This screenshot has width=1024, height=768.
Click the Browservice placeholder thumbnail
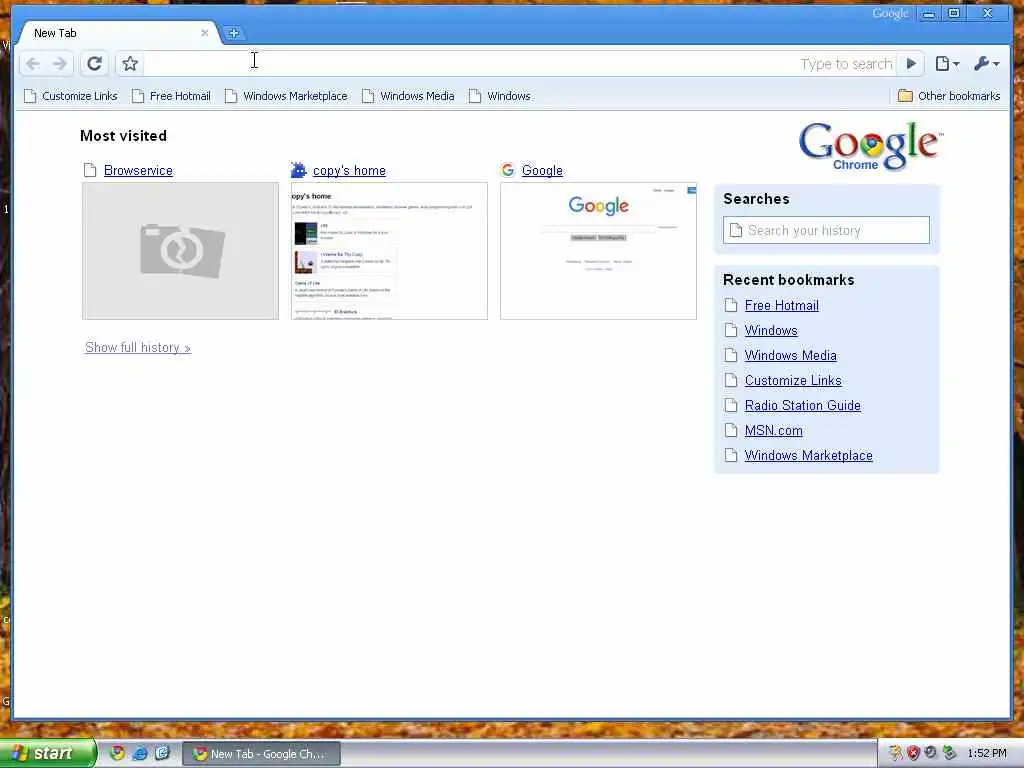(x=180, y=251)
